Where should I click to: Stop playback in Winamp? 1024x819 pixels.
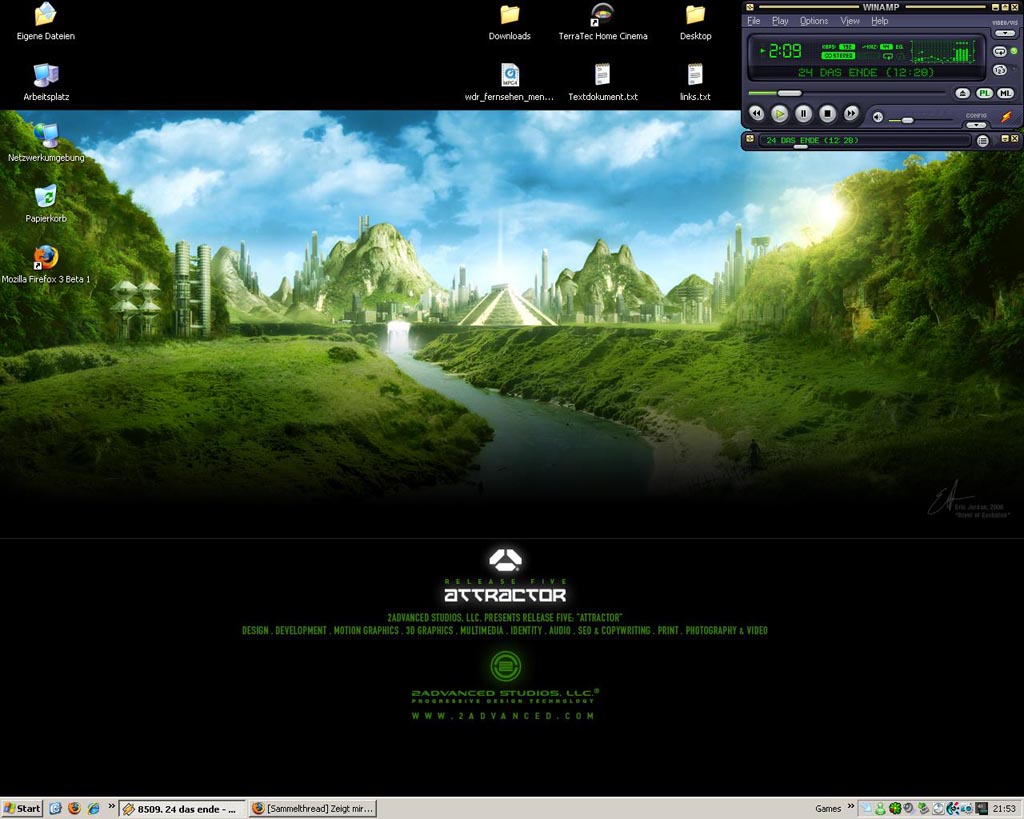tap(827, 114)
